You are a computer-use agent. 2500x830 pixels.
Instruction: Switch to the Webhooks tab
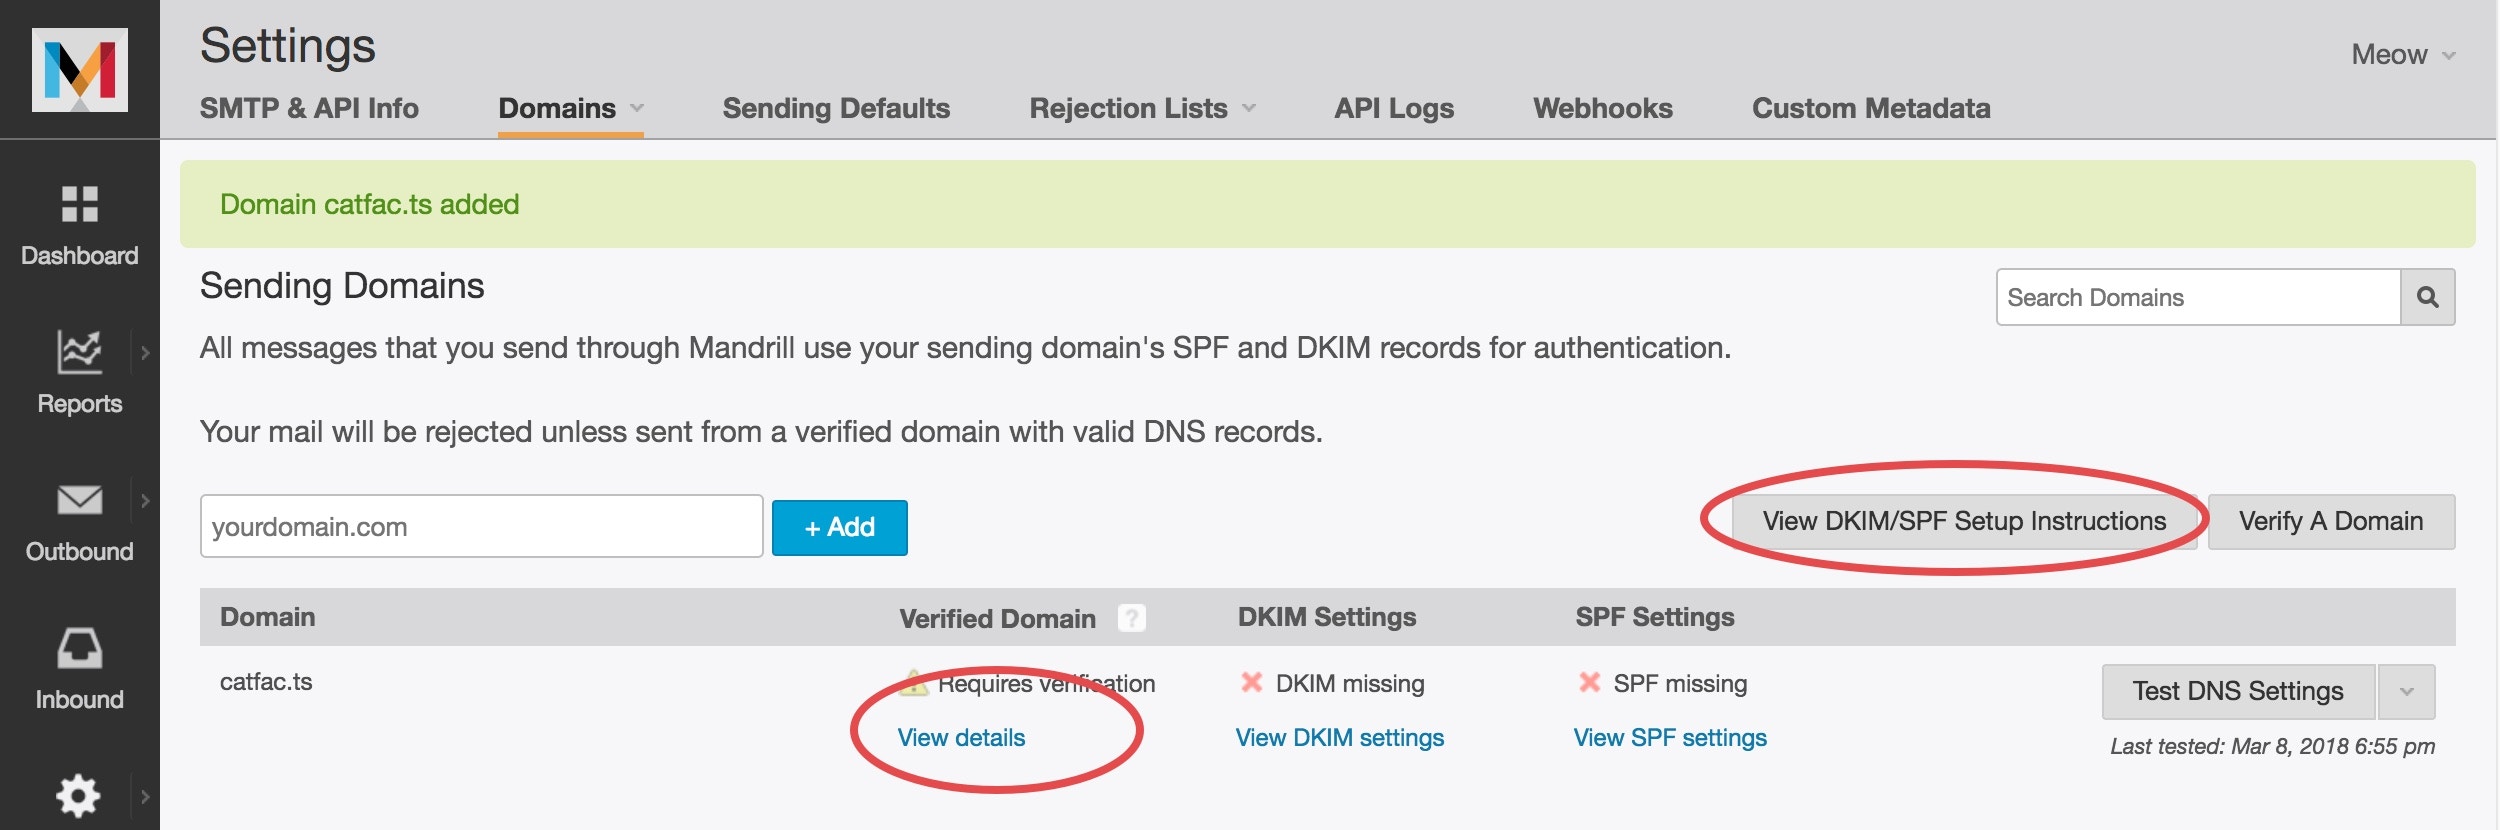point(1603,108)
